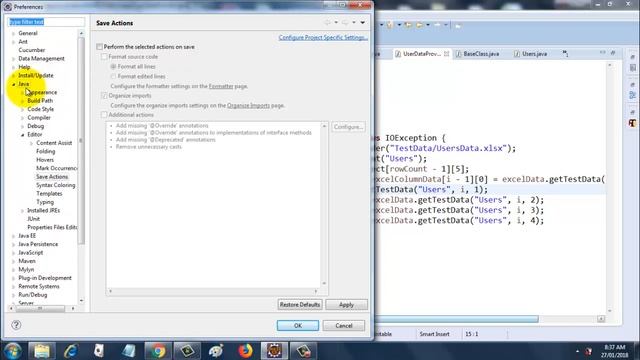Enable Perform the selected actions on save
This screenshot has height=360, width=640.
click(99, 47)
